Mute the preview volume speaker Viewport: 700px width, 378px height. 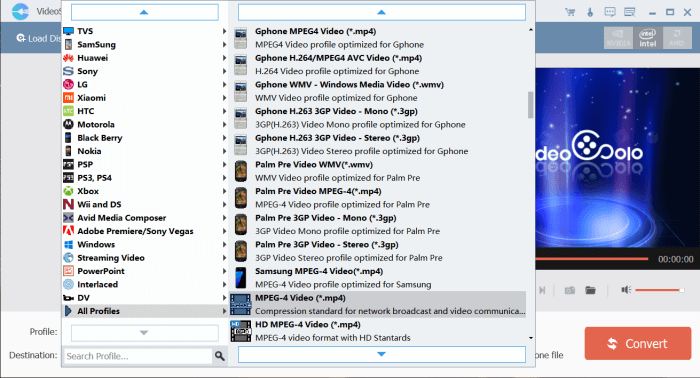click(626, 290)
